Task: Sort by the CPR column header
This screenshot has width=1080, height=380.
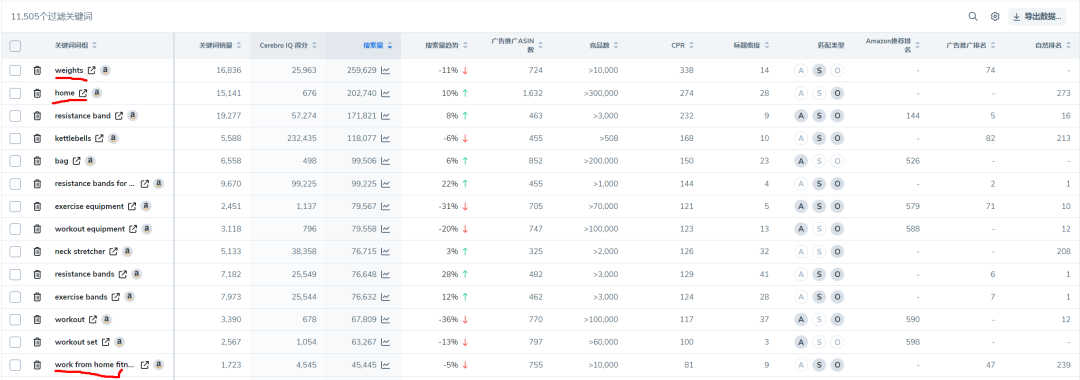Action: click(x=682, y=45)
